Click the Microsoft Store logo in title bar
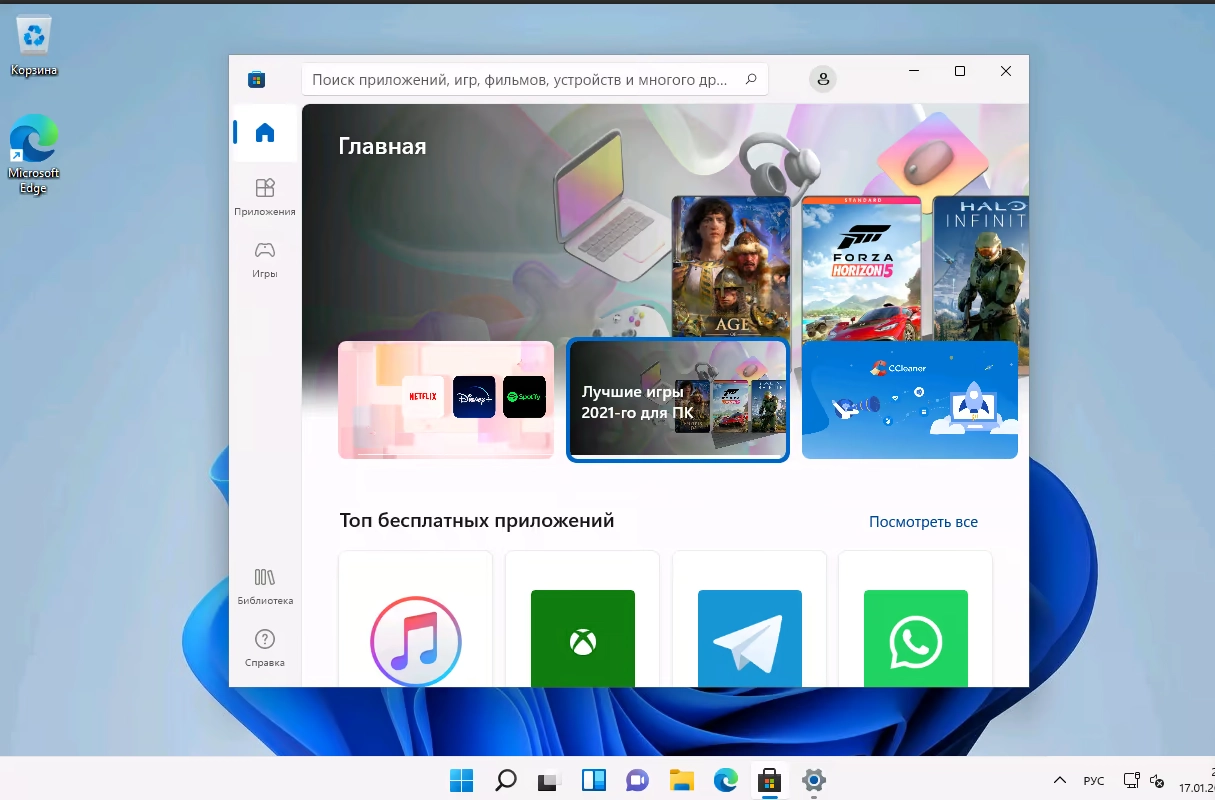The height and width of the screenshot is (800, 1215). (257, 79)
